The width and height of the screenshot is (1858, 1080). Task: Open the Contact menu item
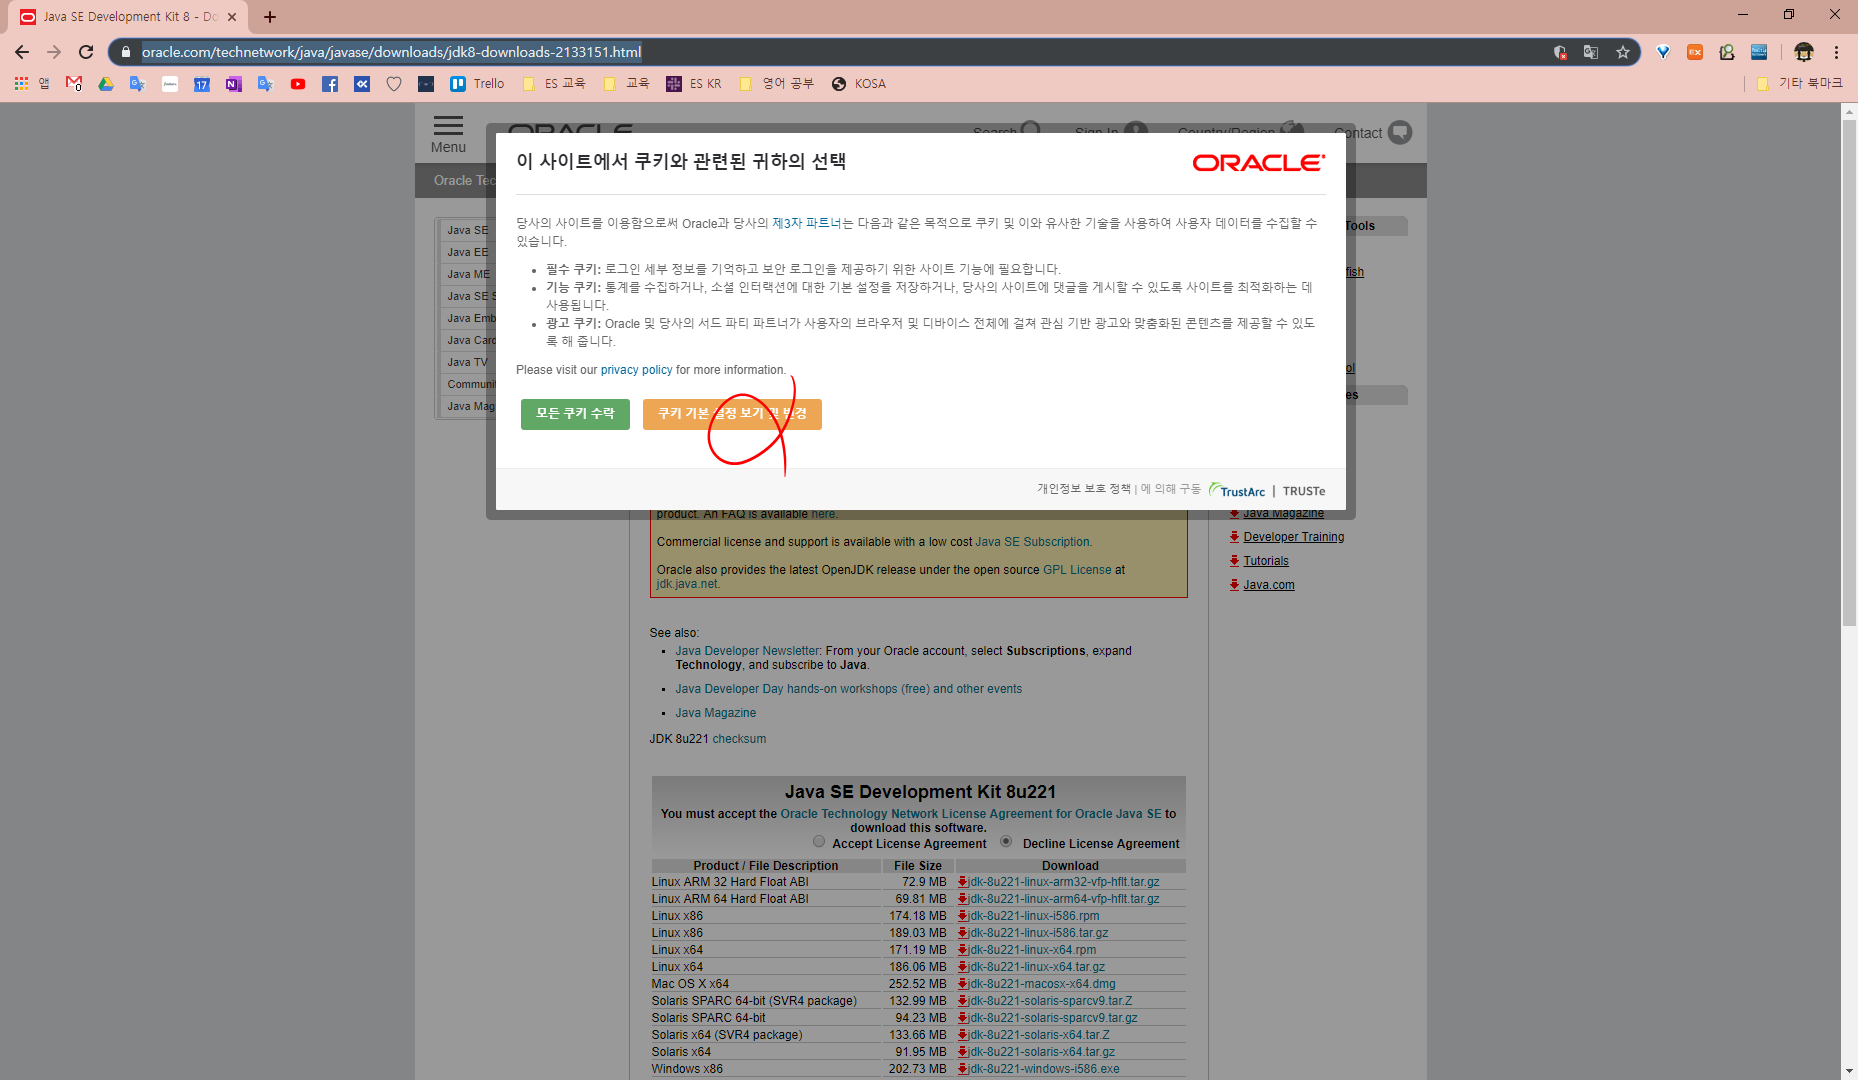pyautogui.click(x=1373, y=133)
